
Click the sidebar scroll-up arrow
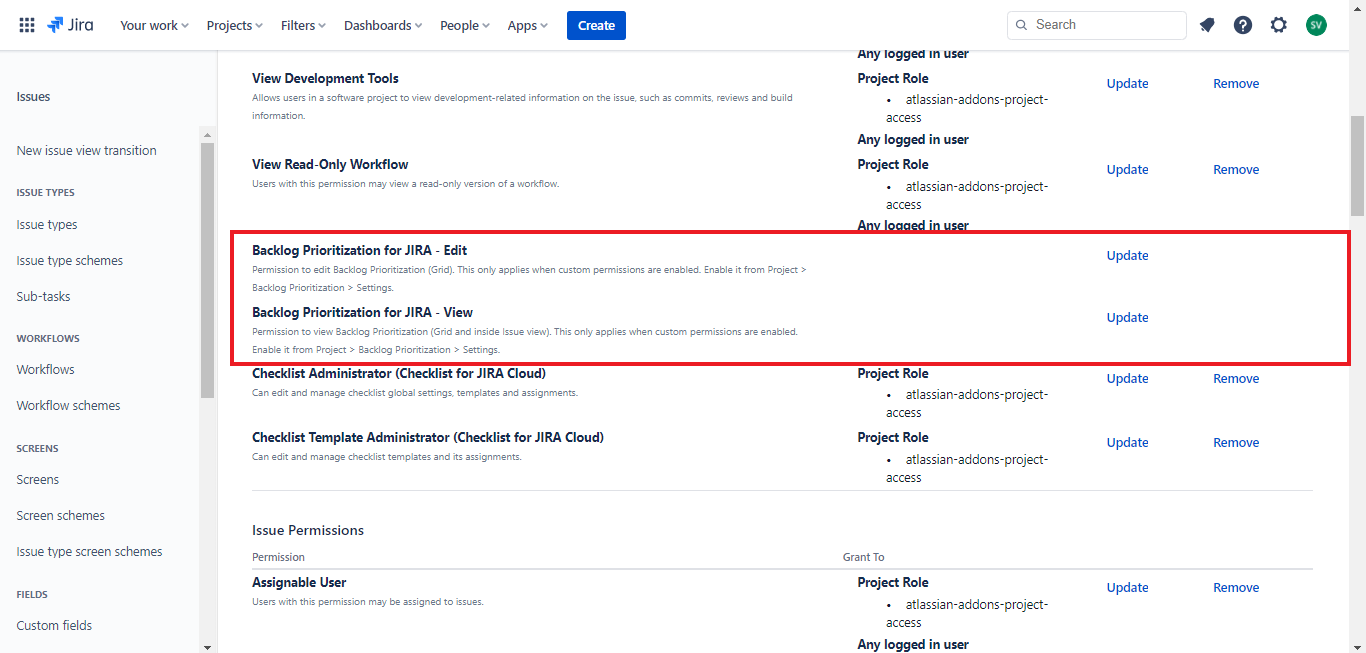coord(208,134)
